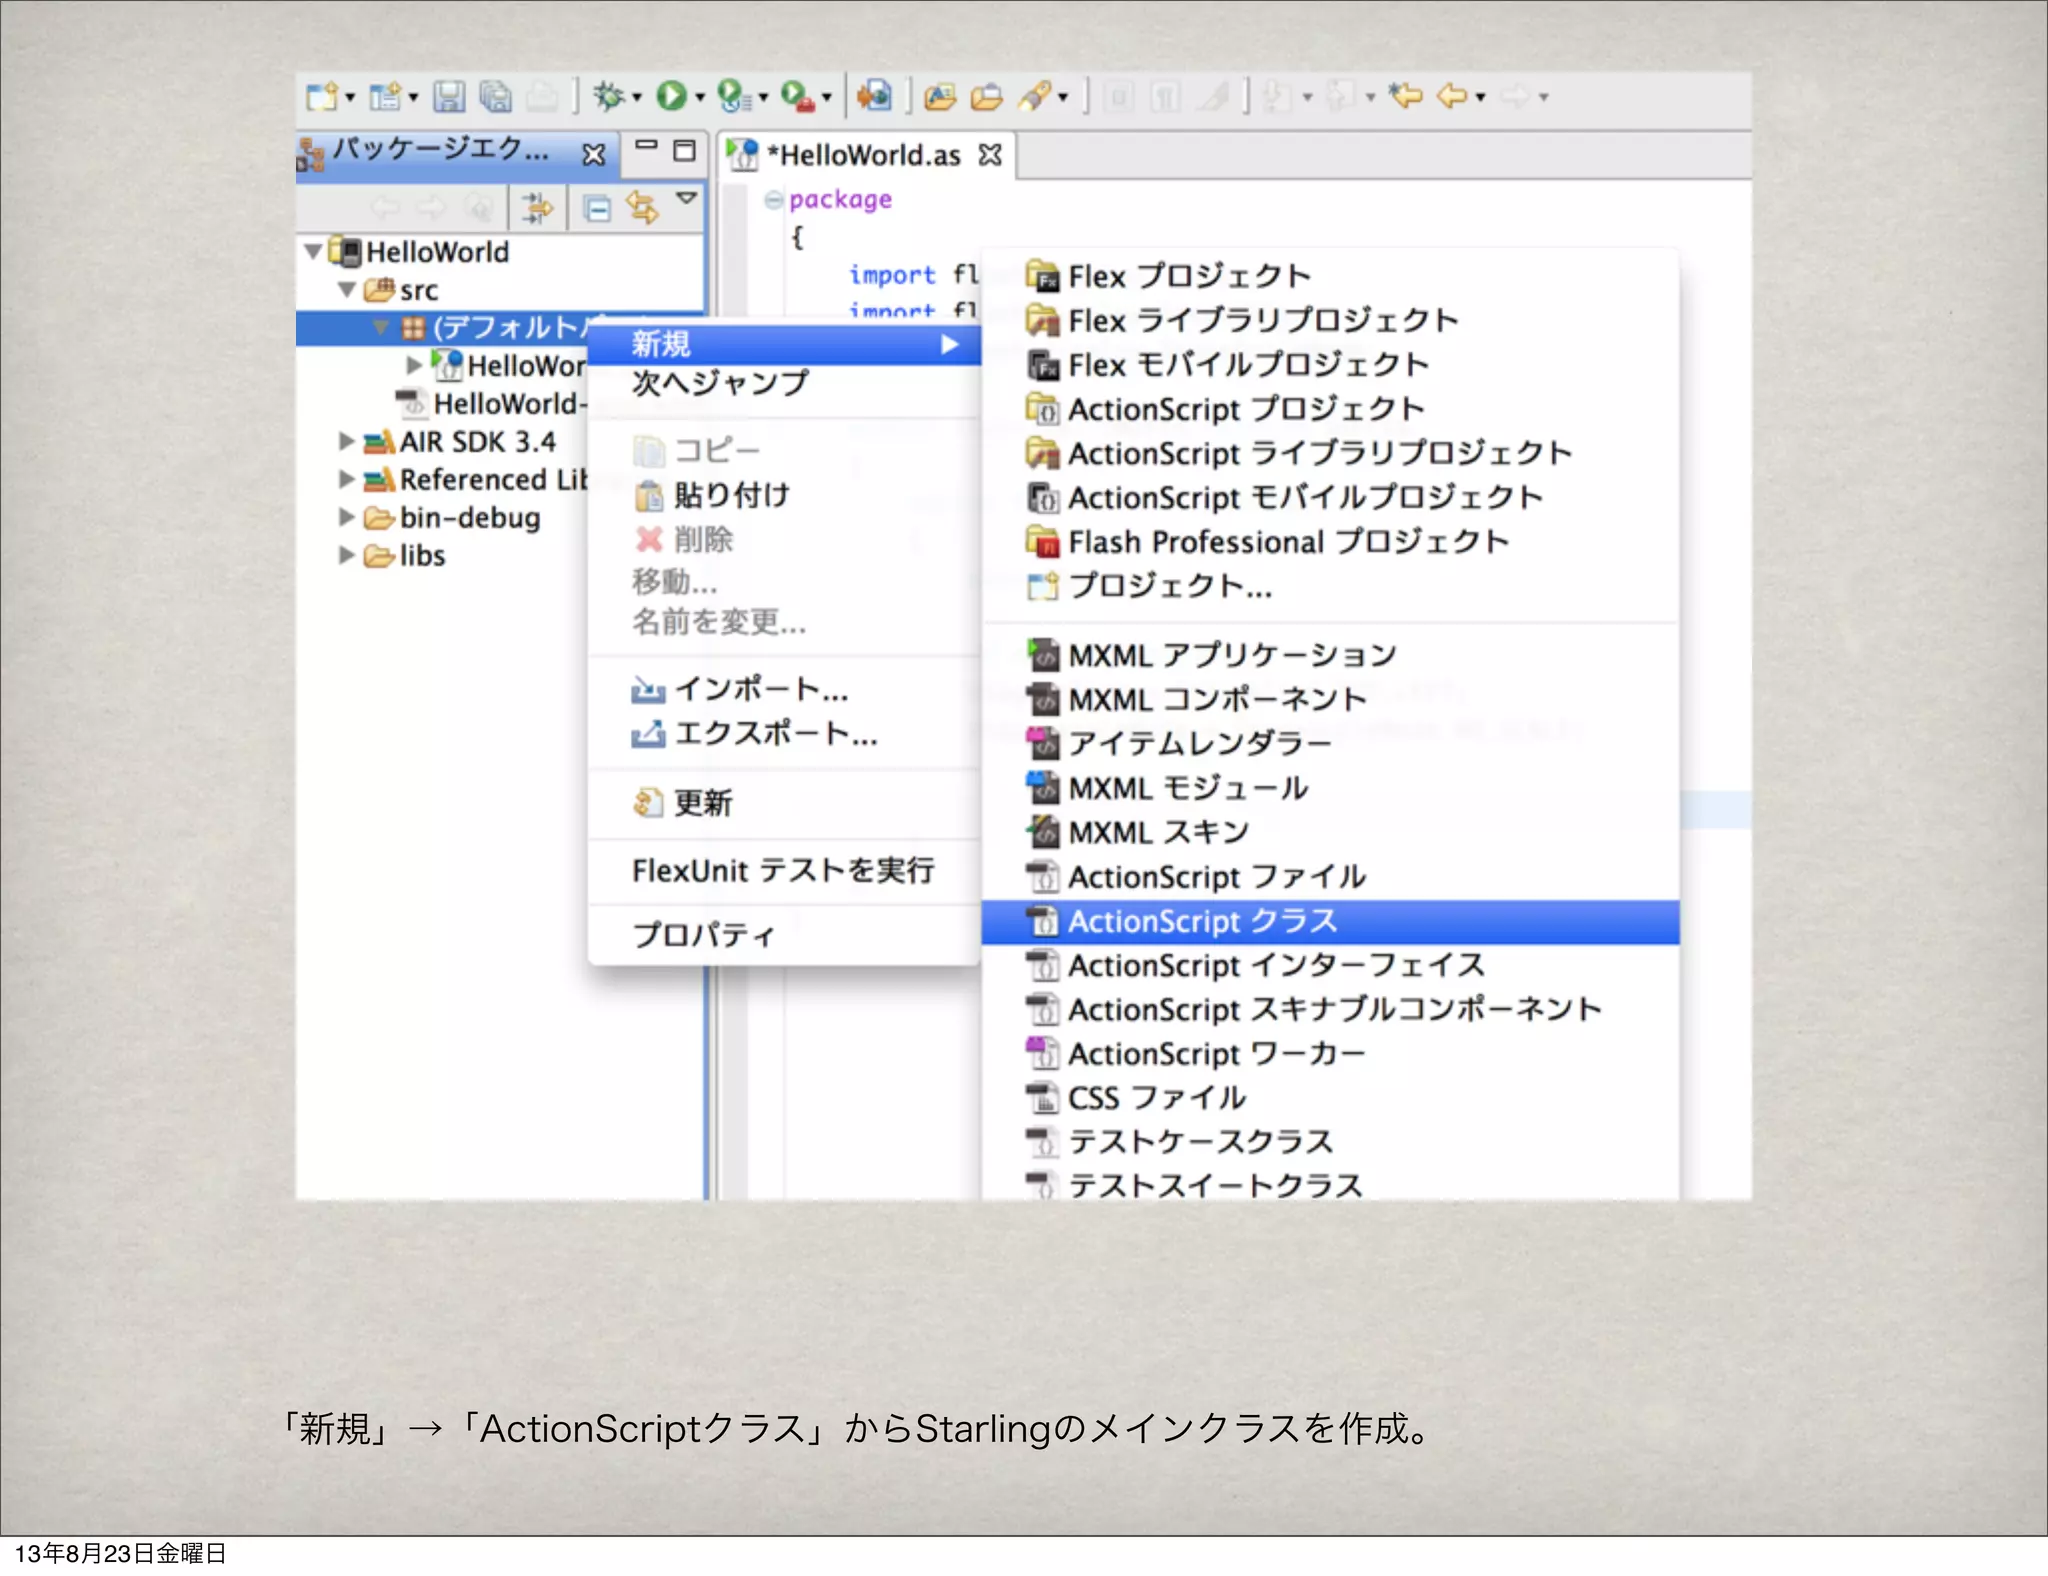The image size is (2048, 1576).
Task: Choose FlexUnit テストを実行 menu entry
Action: click(x=784, y=871)
